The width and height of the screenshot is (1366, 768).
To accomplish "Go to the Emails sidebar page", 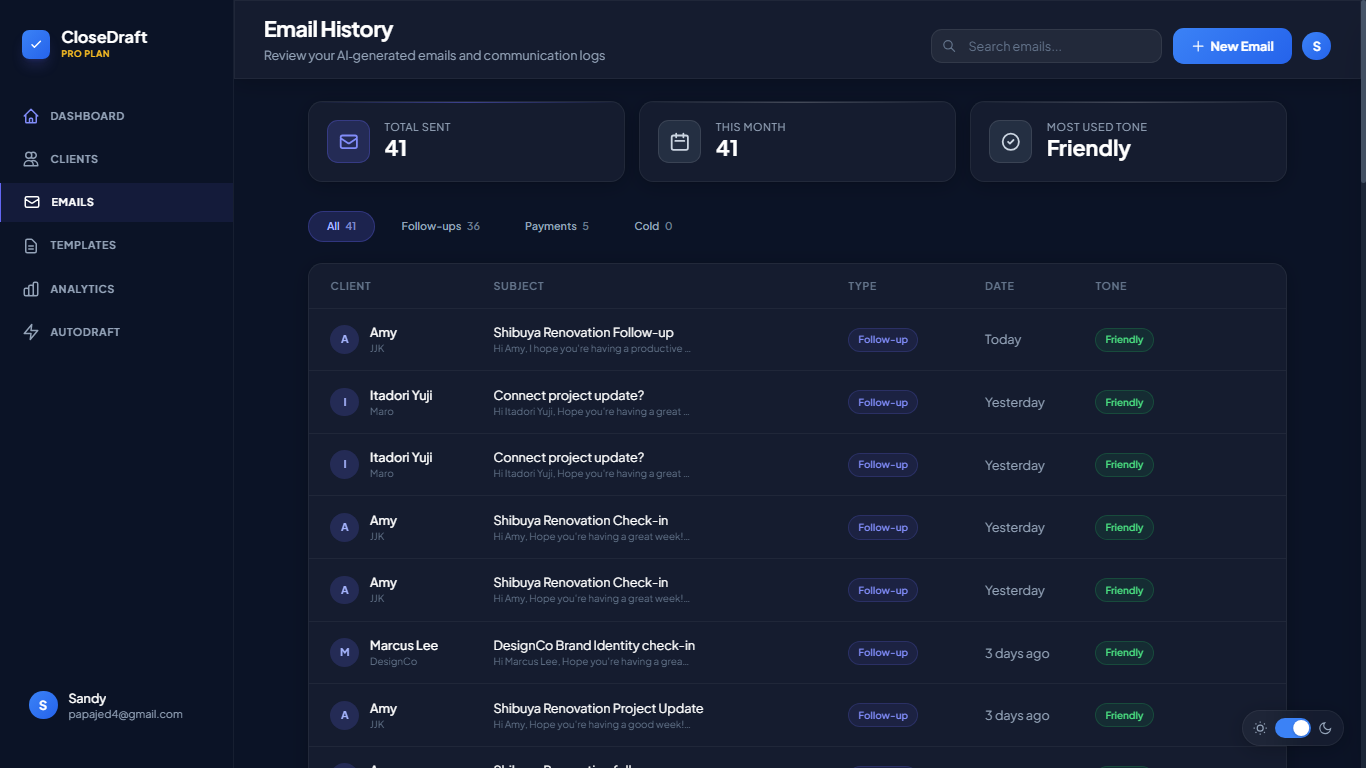I will click(117, 202).
